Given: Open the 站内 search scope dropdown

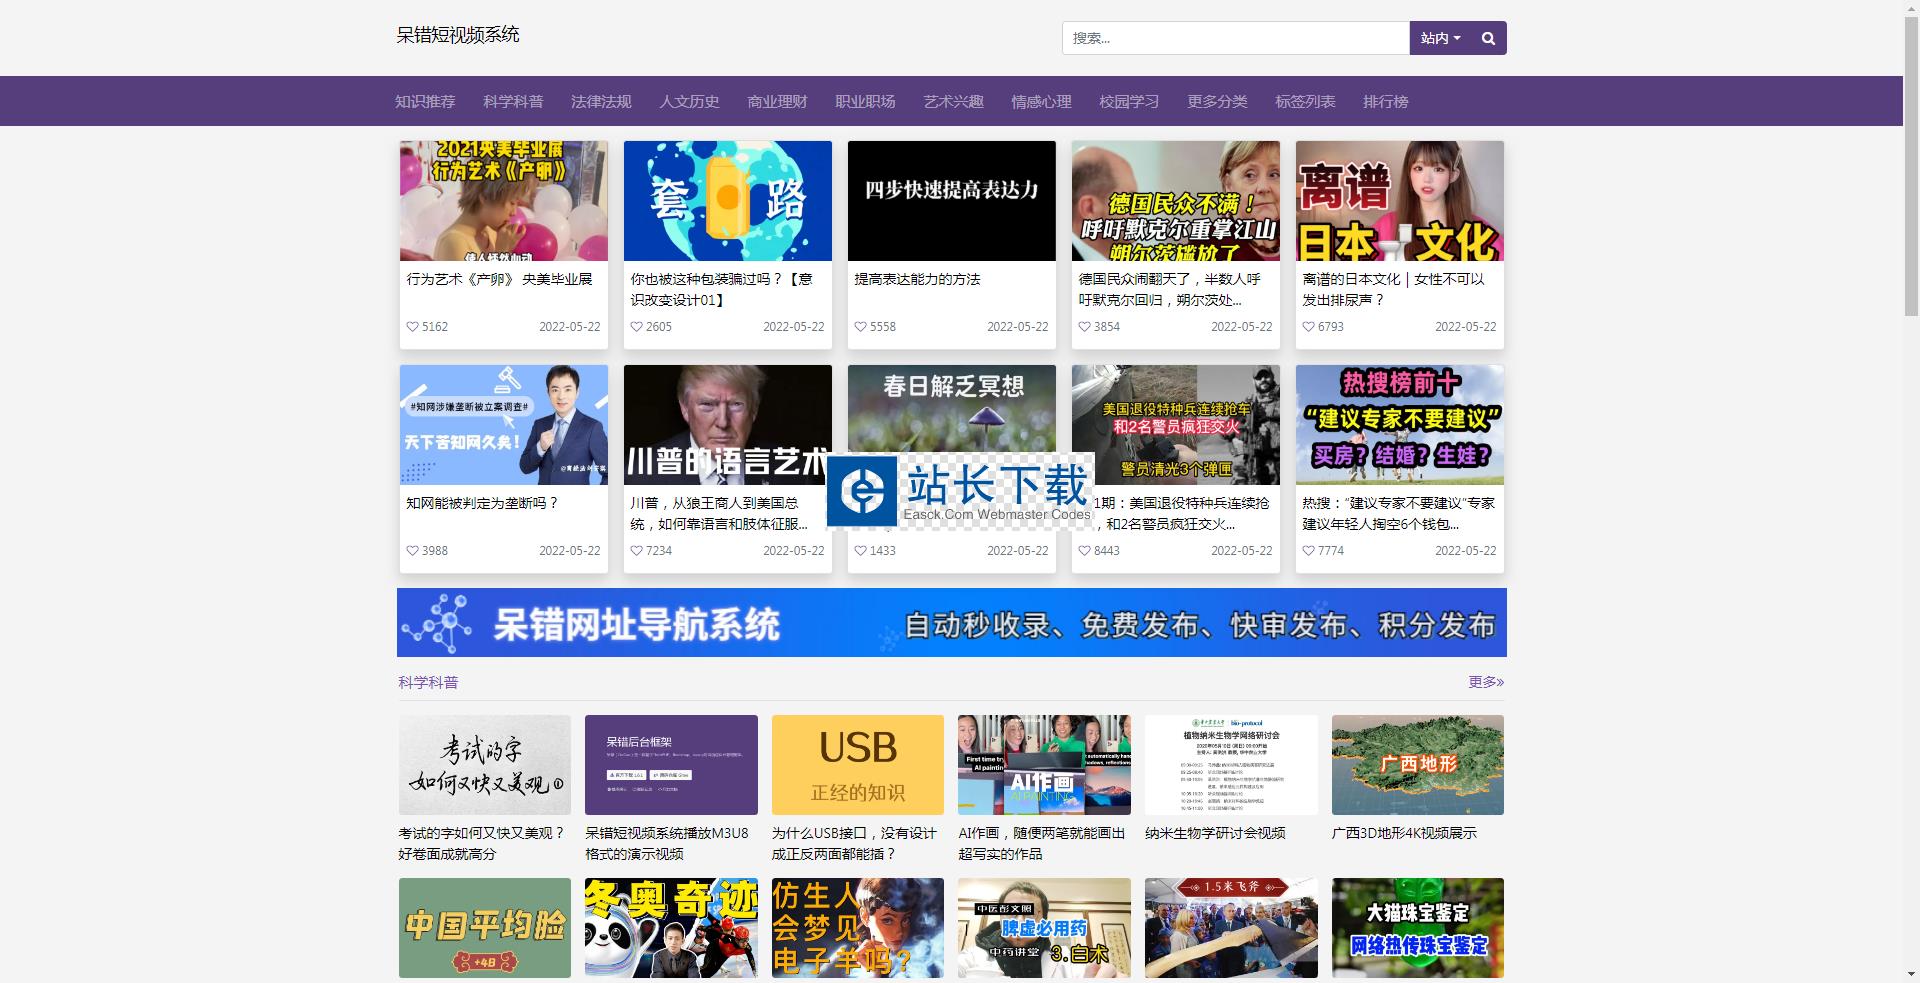Looking at the screenshot, I should click(1440, 38).
